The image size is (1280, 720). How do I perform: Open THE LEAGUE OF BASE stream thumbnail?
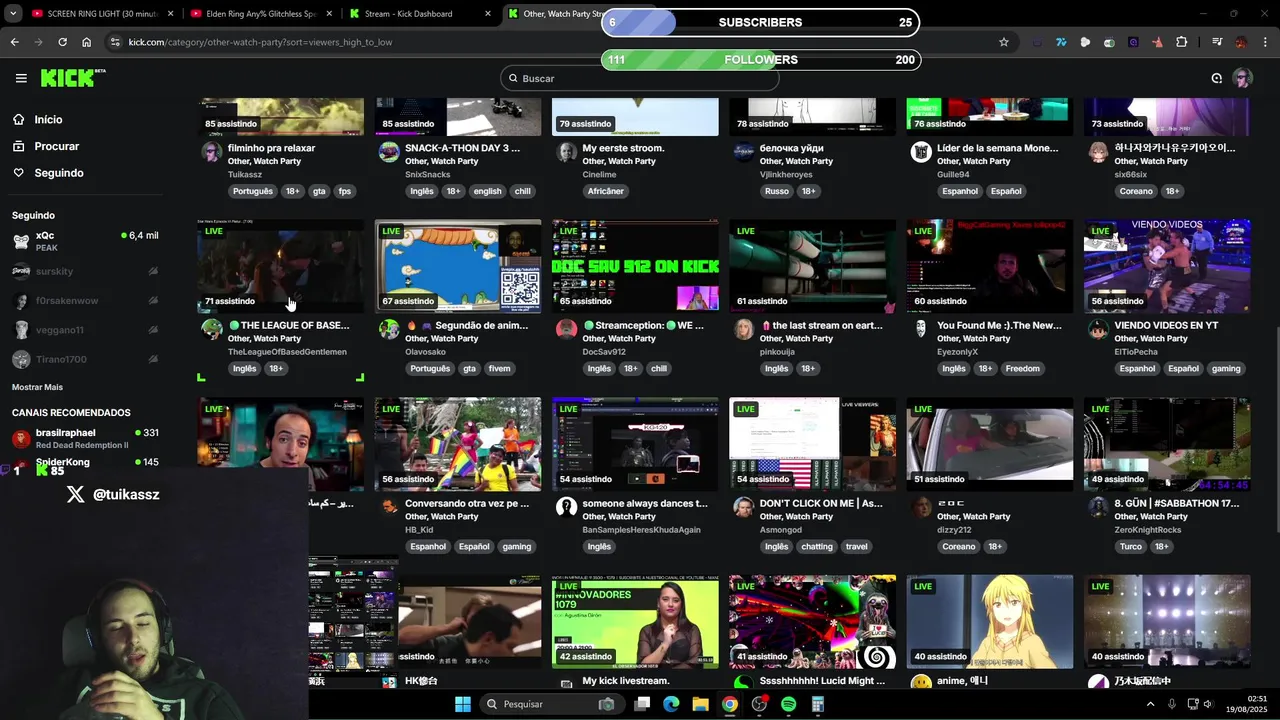281,266
